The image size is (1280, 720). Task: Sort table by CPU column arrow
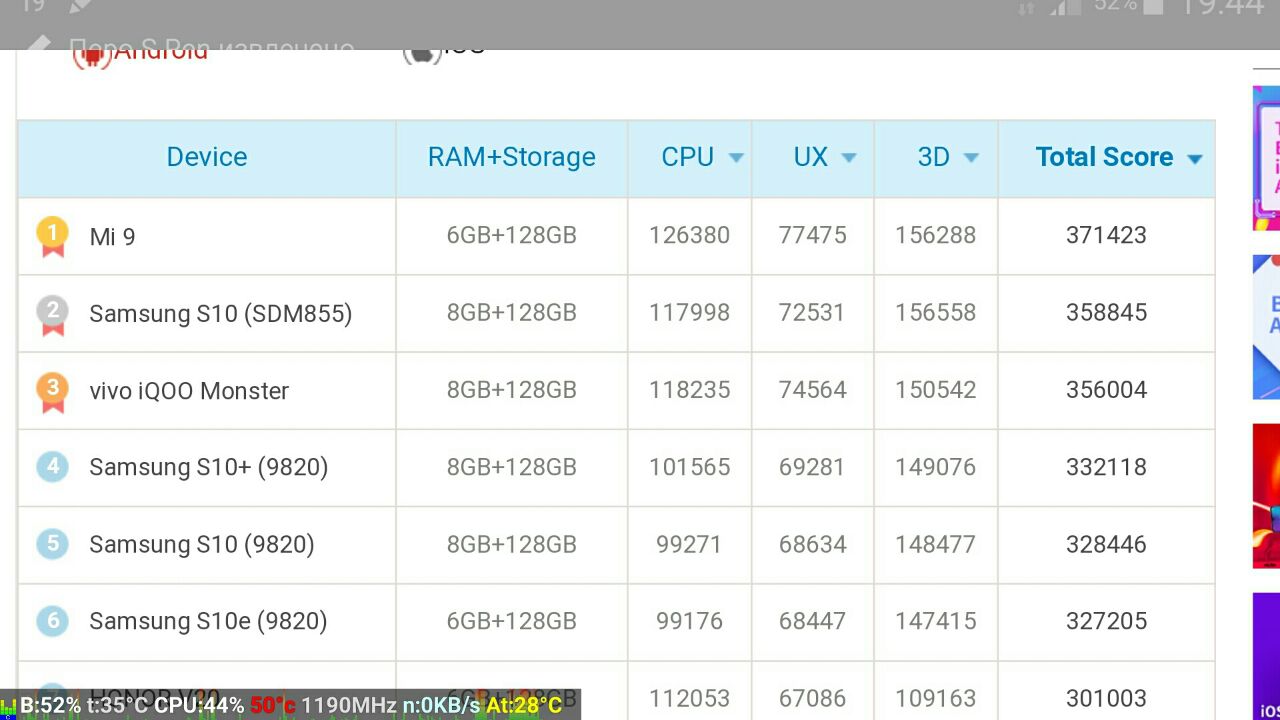736,158
